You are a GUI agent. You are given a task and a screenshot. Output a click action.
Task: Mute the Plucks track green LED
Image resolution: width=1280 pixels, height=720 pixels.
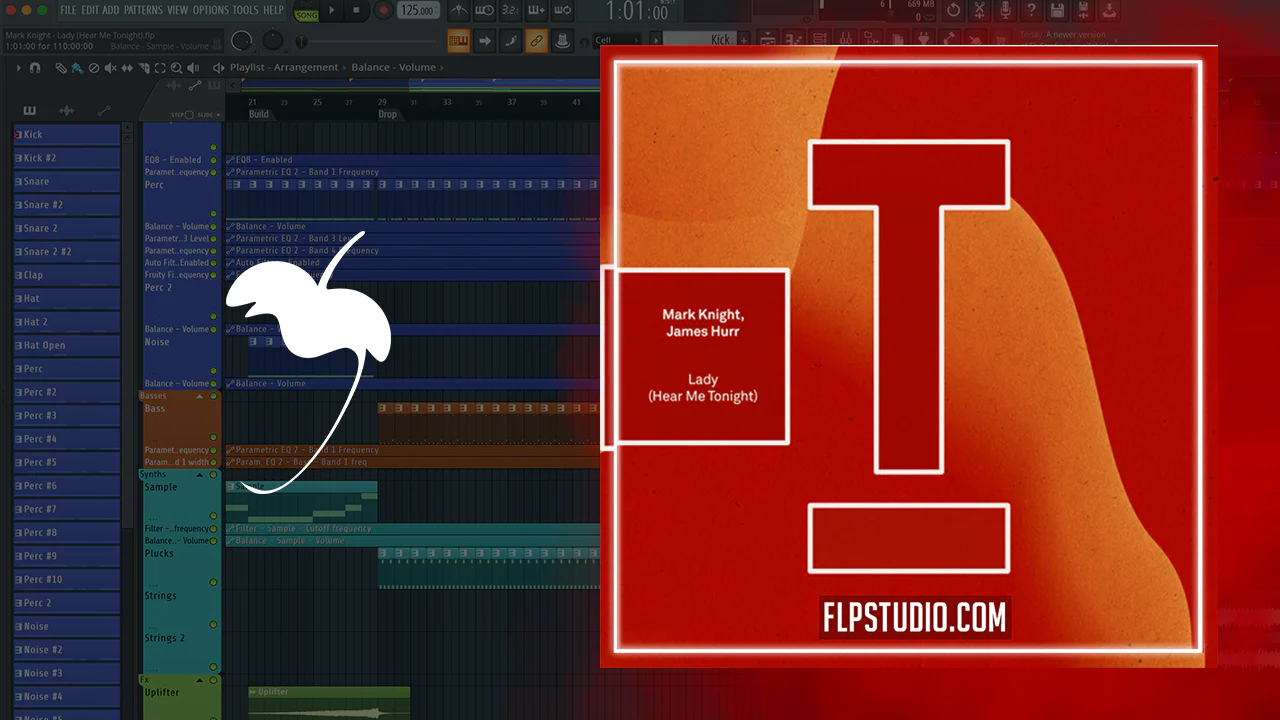click(213, 582)
